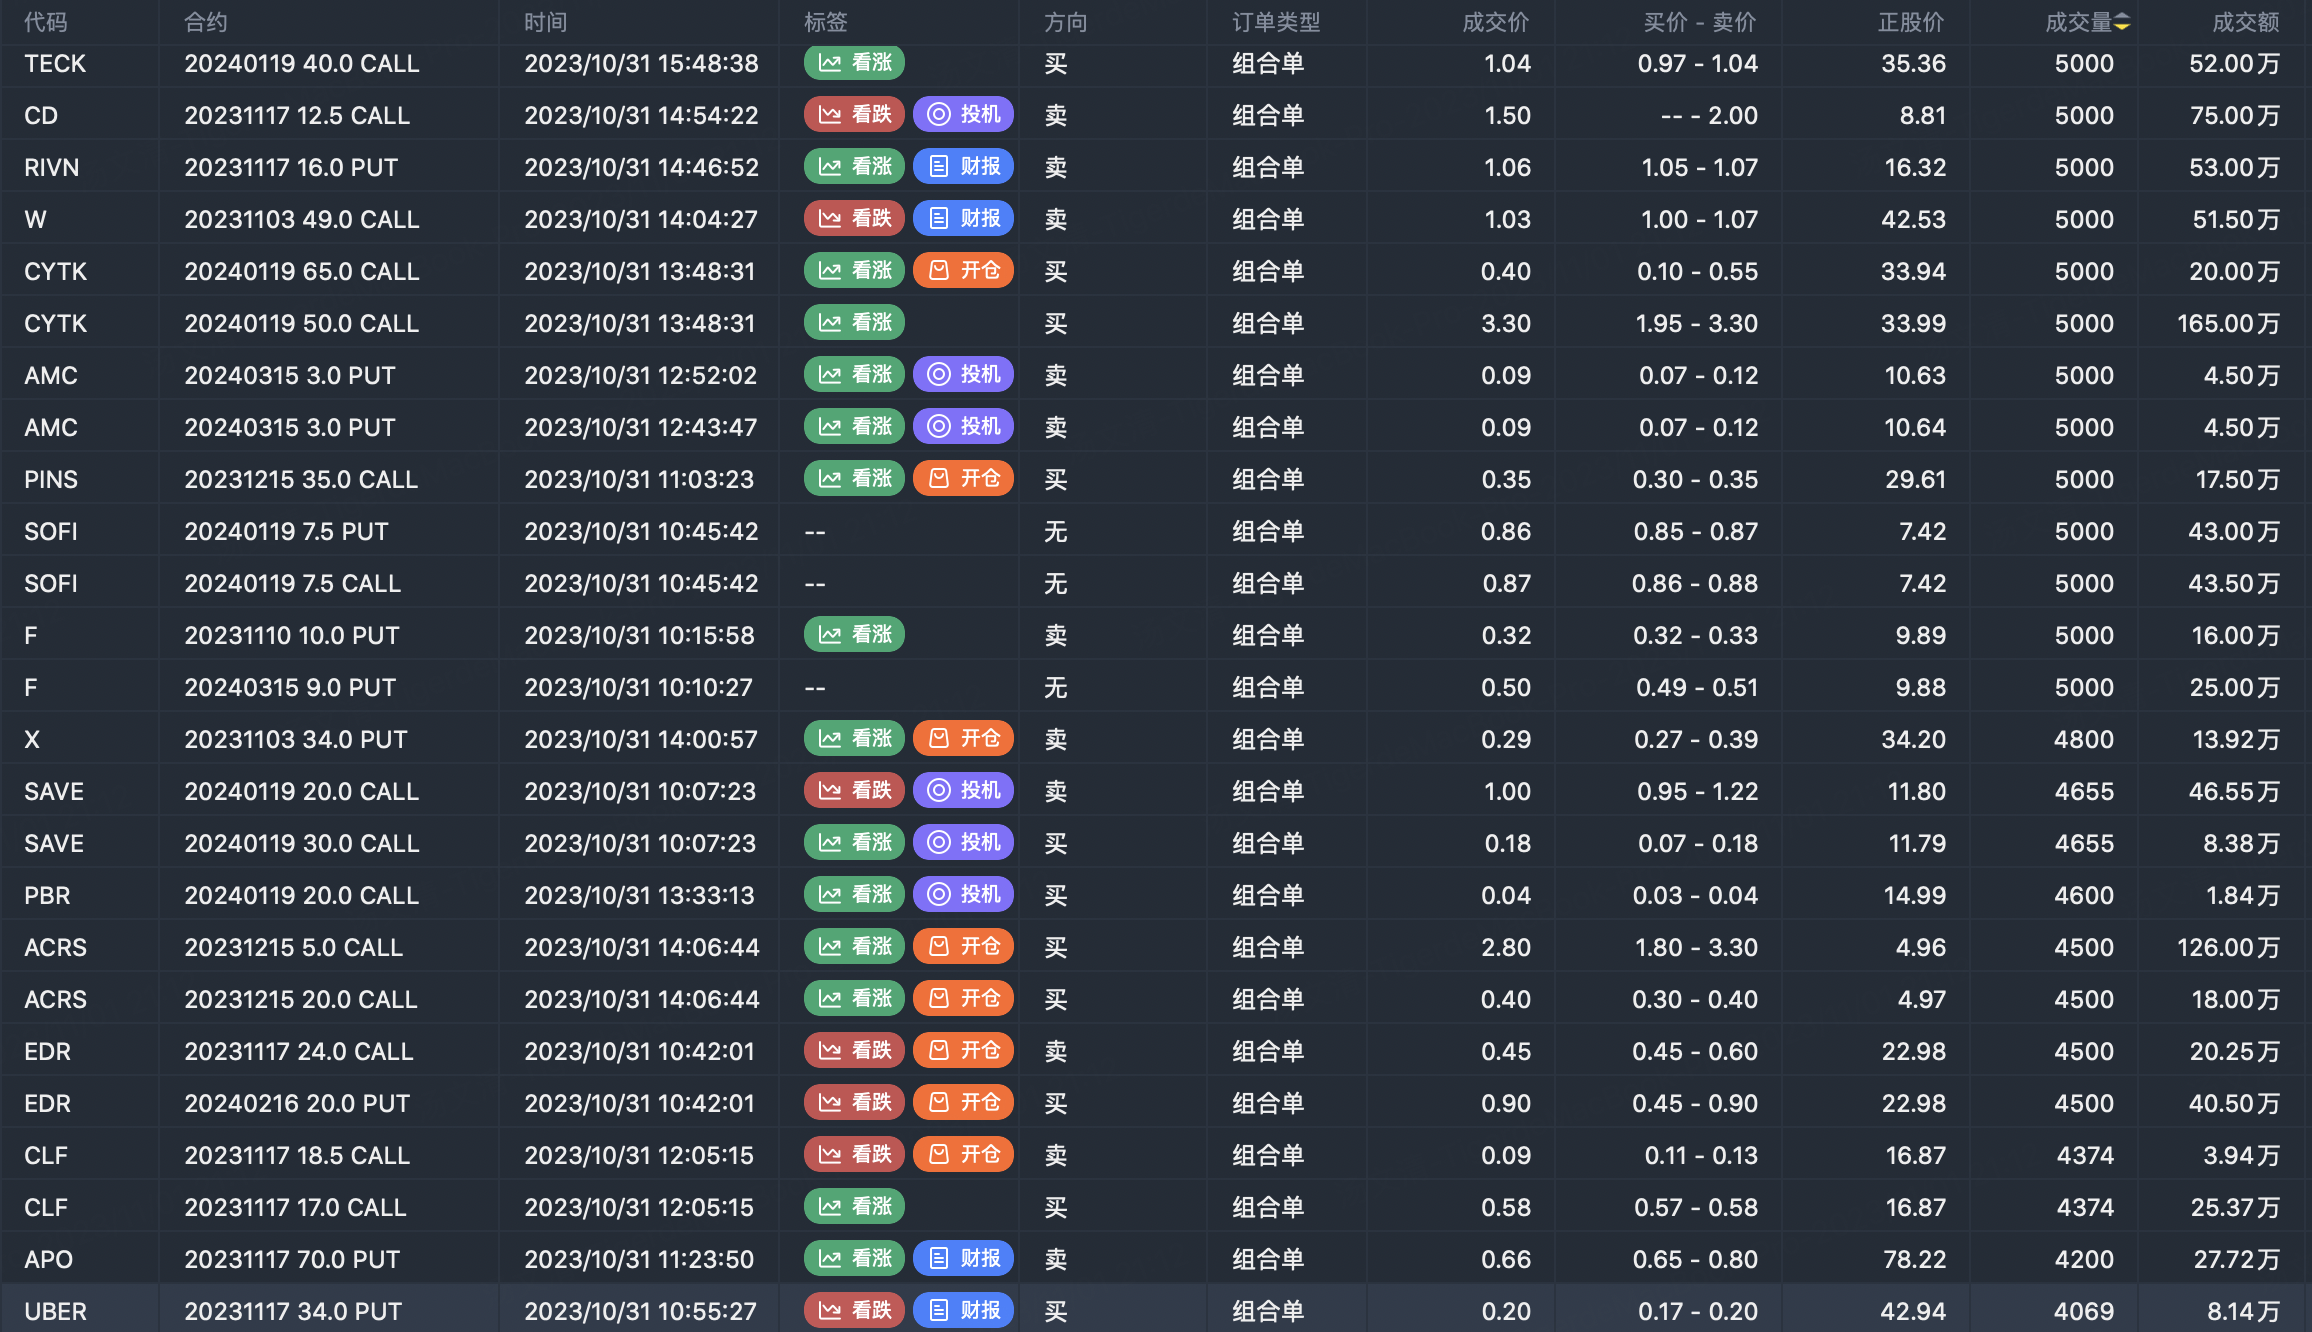The width and height of the screenshot is (2312, 1332).
Task: Select the TECK ticker cell
Action: pyautogui.click(x=55, y=63)
